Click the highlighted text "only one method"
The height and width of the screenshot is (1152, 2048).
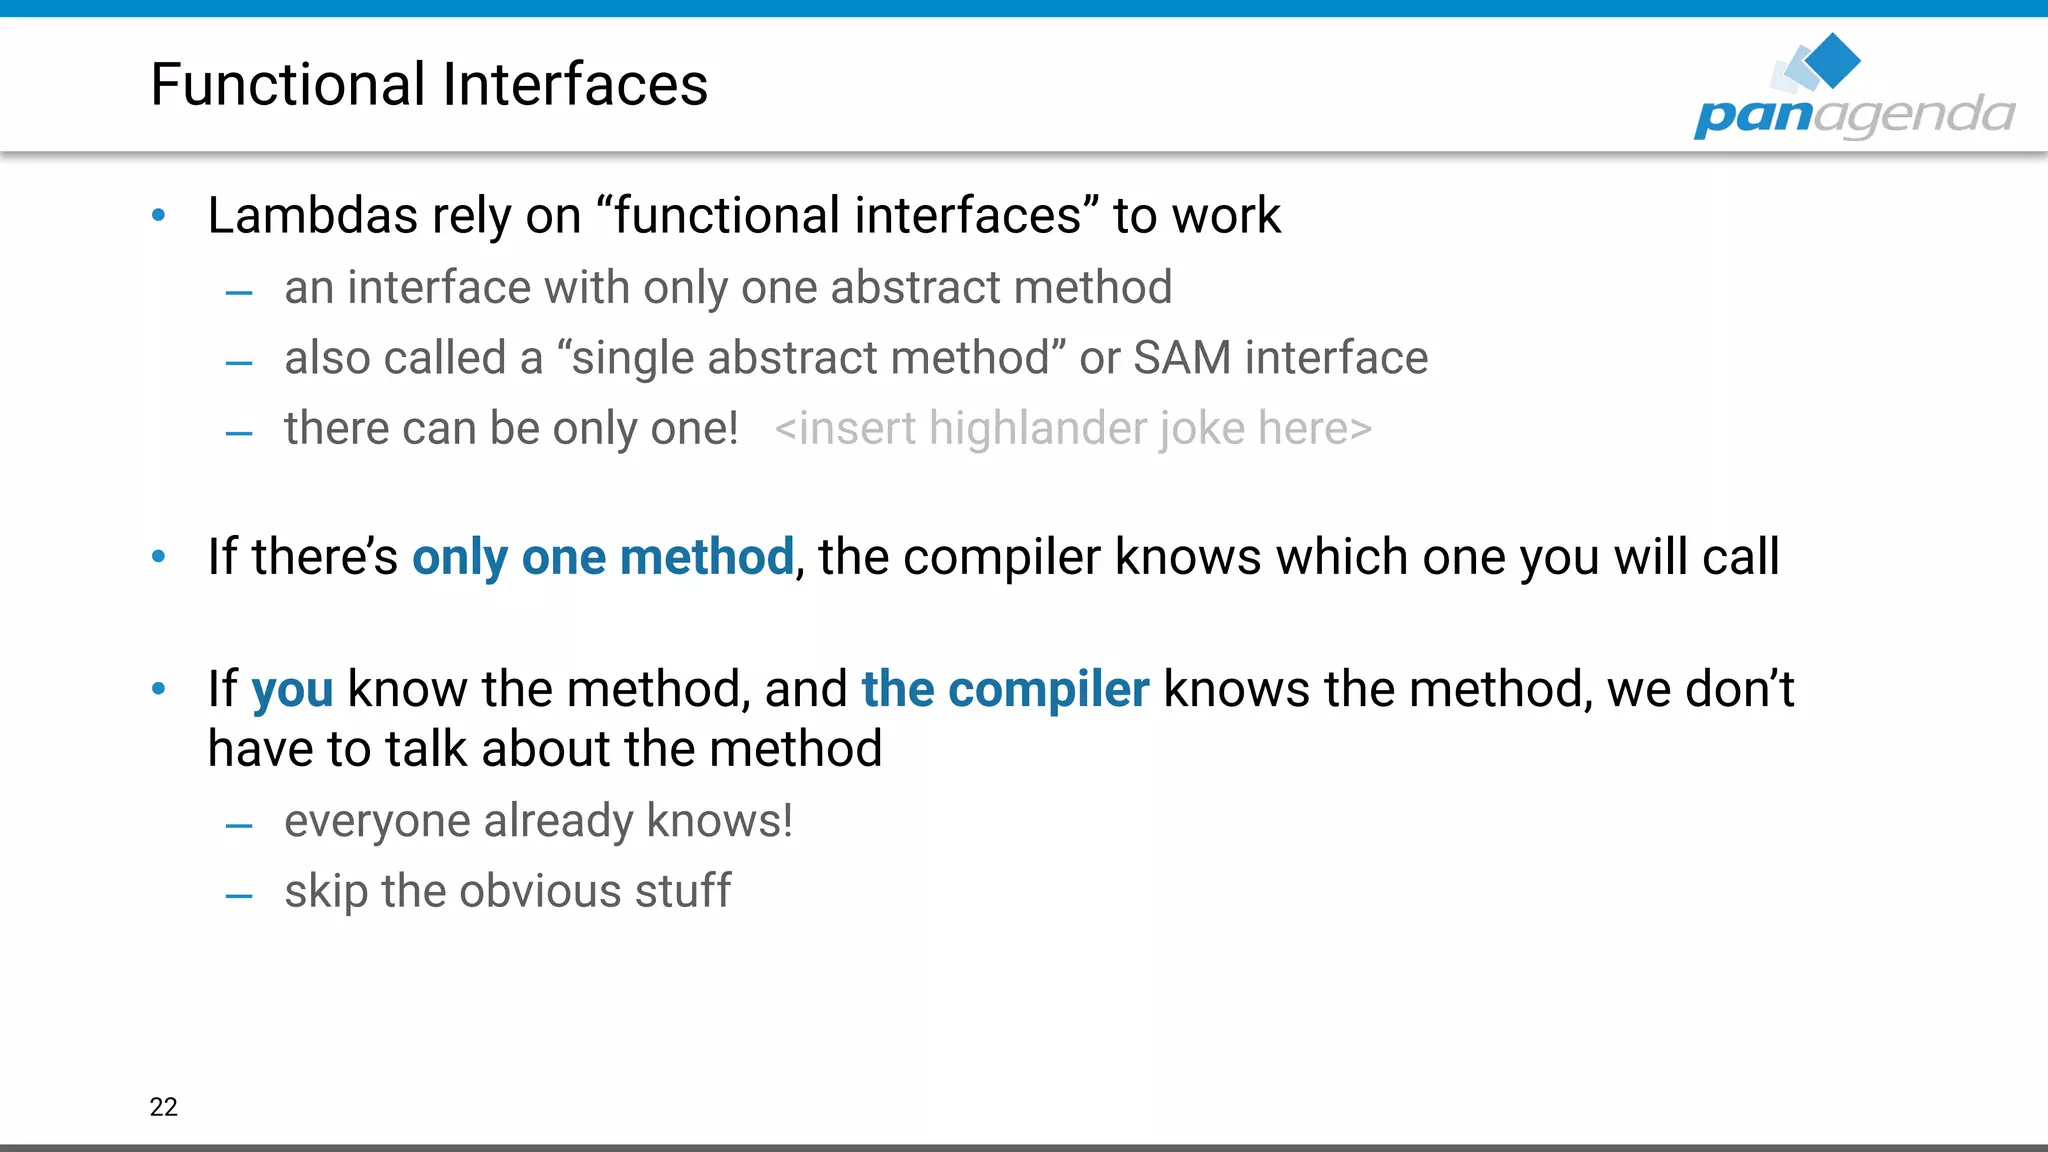click(603, 557)
